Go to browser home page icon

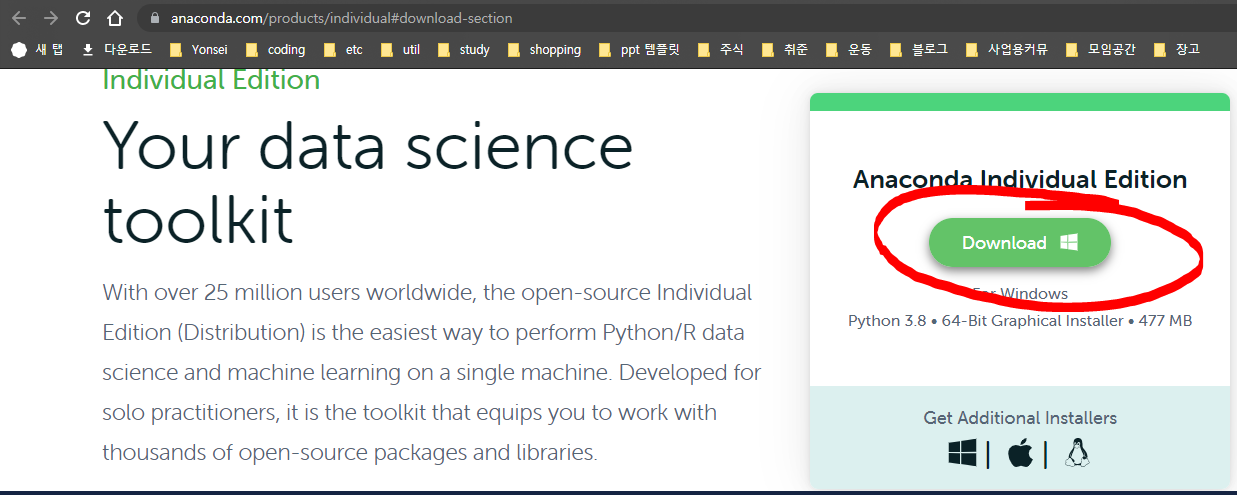[x=115, y=18]
